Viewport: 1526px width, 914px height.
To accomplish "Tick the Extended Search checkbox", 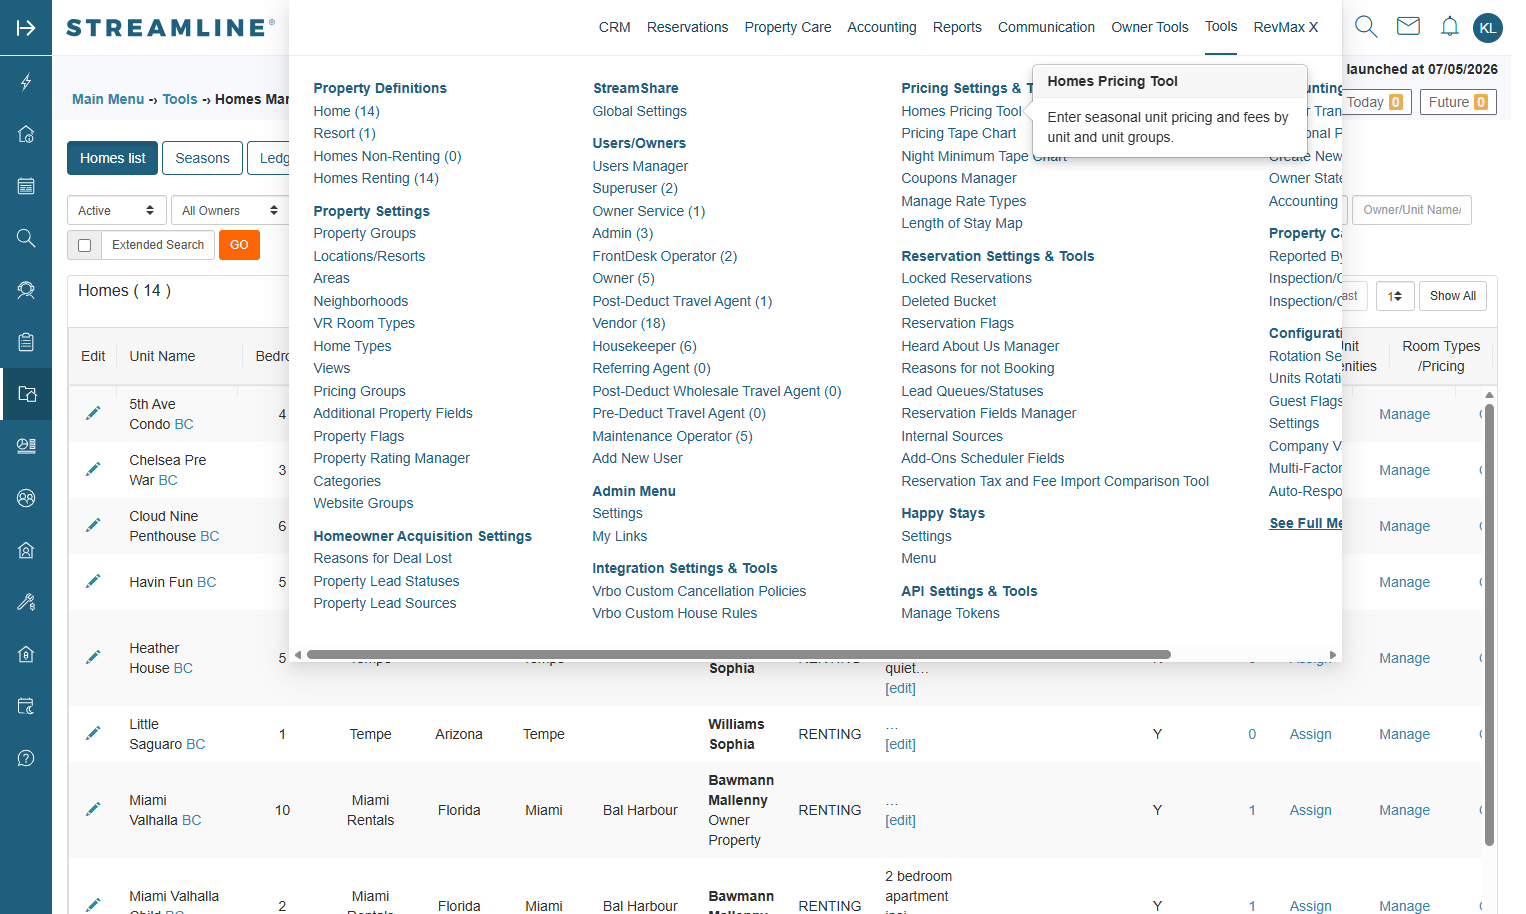I will [x=84, y=245].
